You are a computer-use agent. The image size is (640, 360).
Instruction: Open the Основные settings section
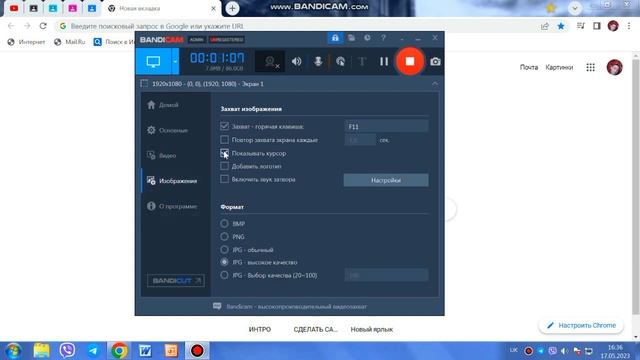click(x=168, y=130)
